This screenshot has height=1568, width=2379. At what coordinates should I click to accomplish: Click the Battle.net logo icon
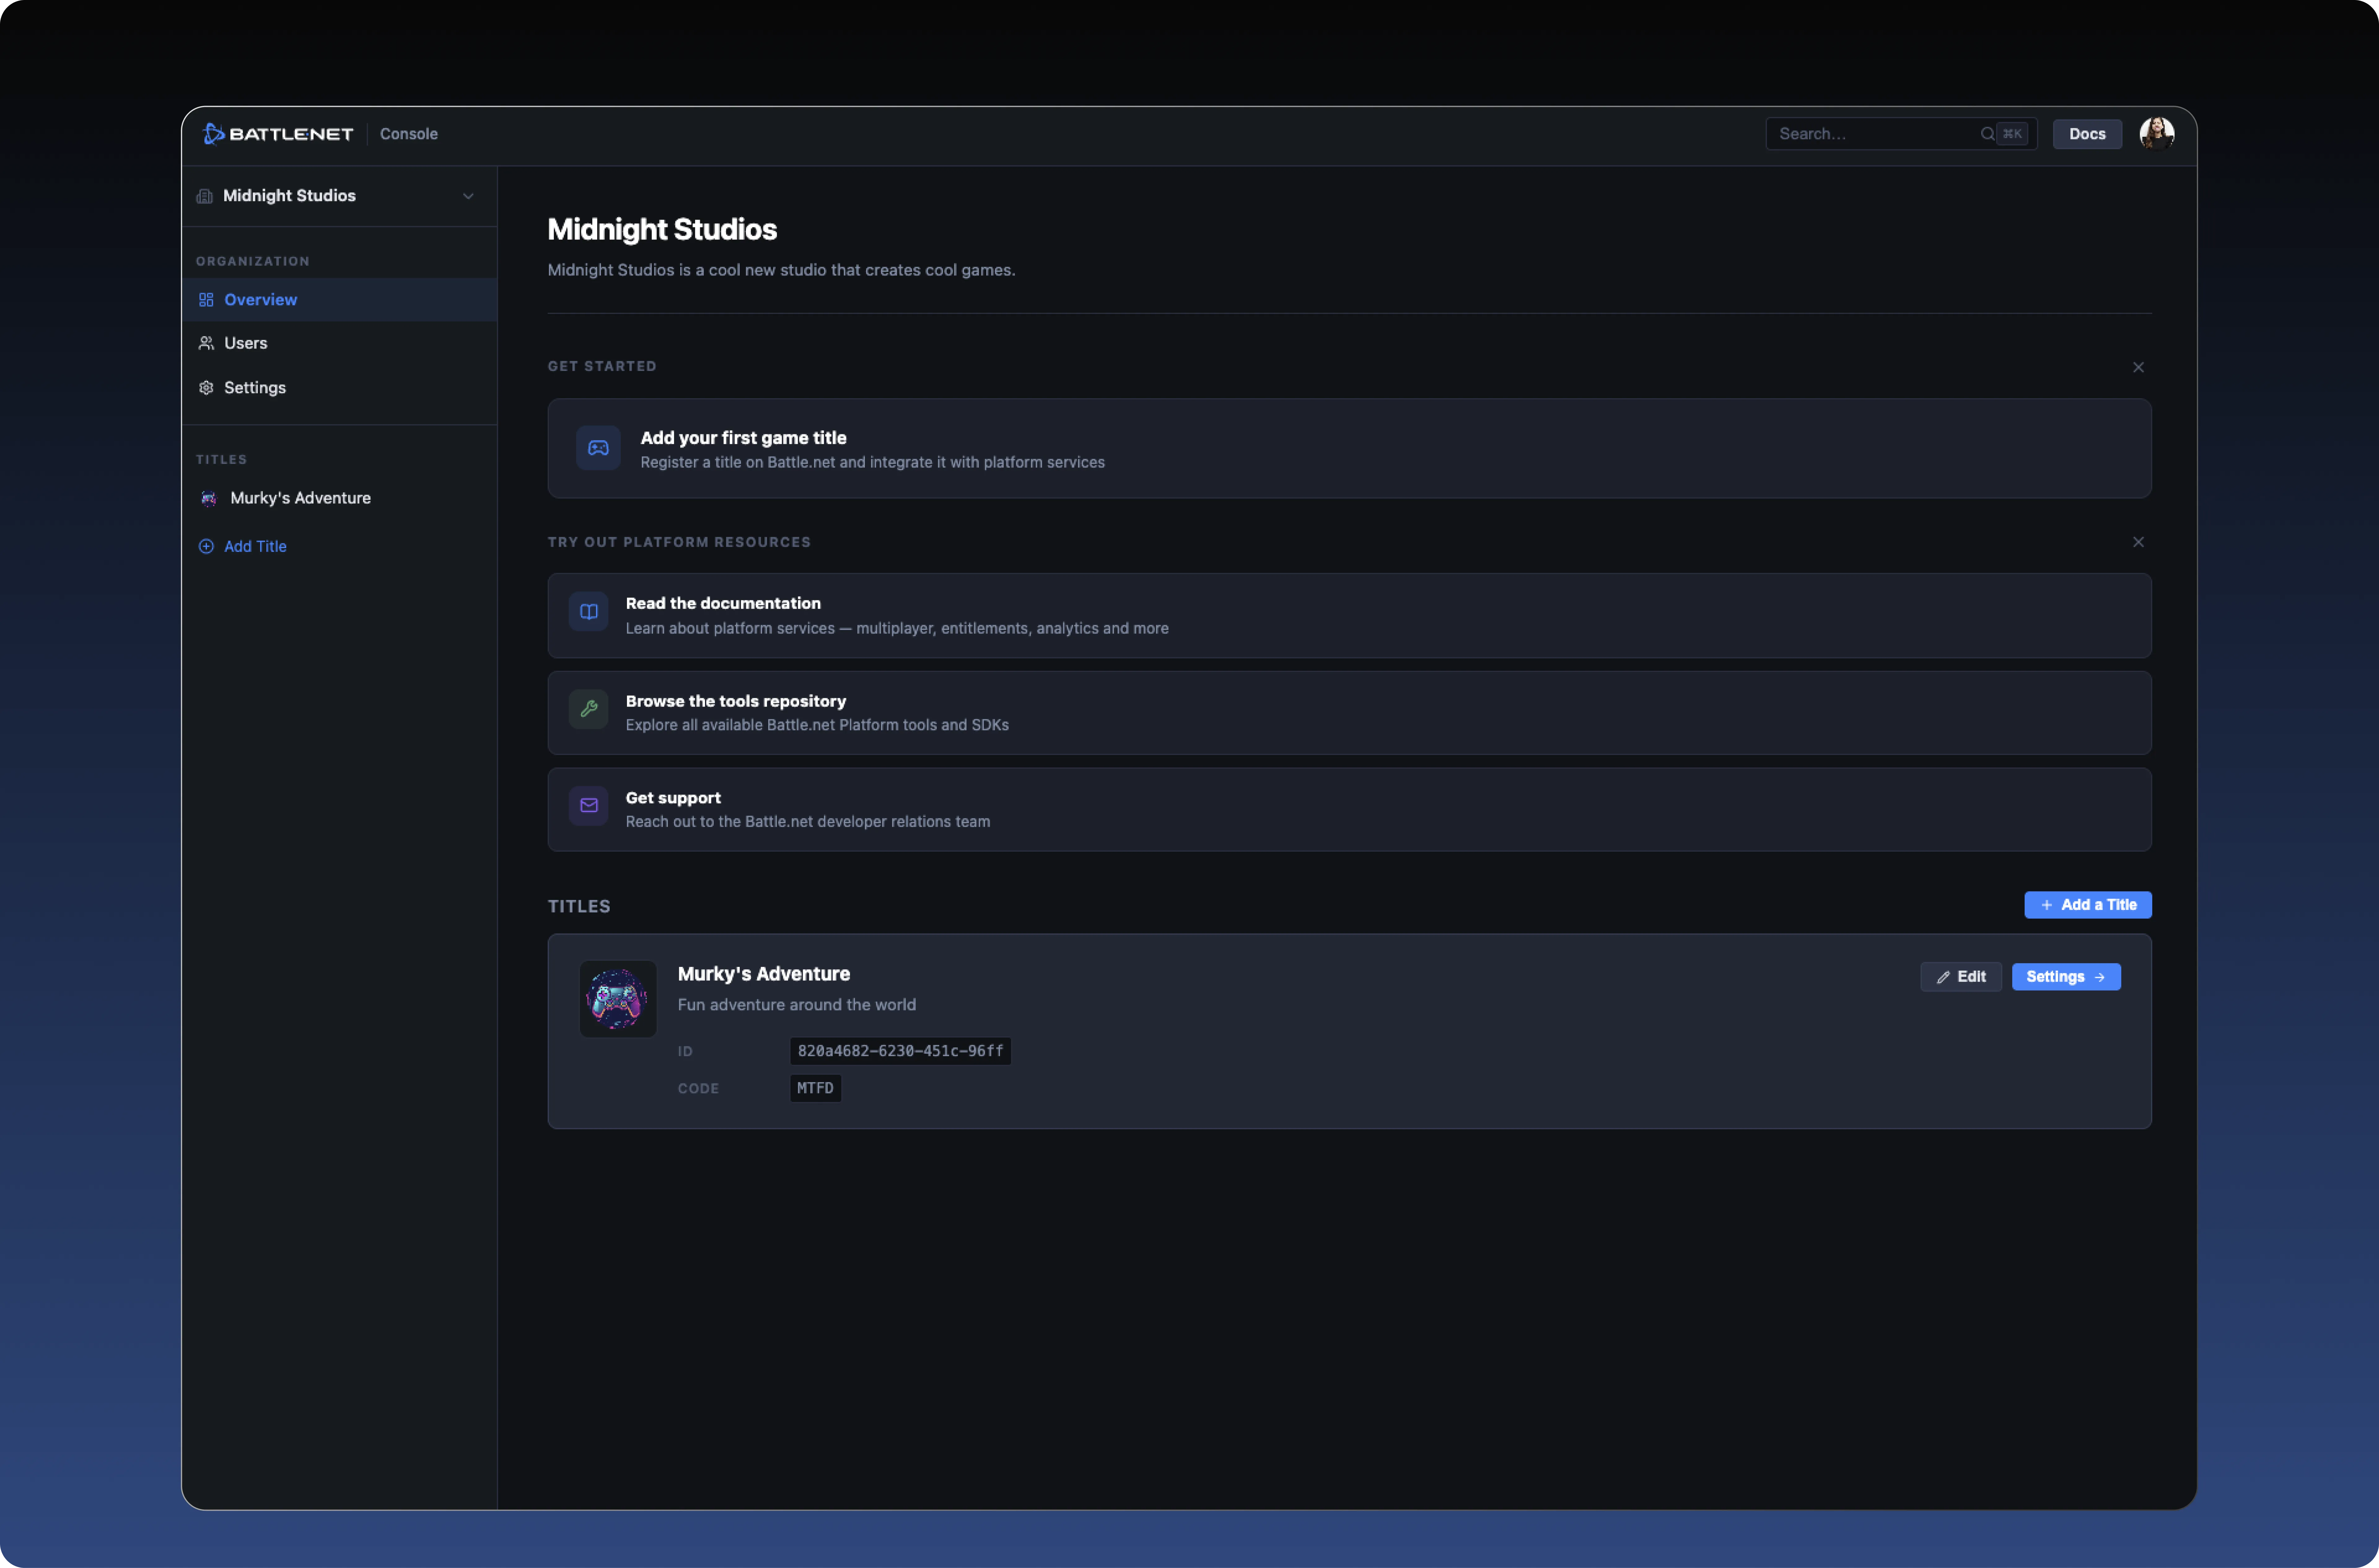(x=213, y=134)
